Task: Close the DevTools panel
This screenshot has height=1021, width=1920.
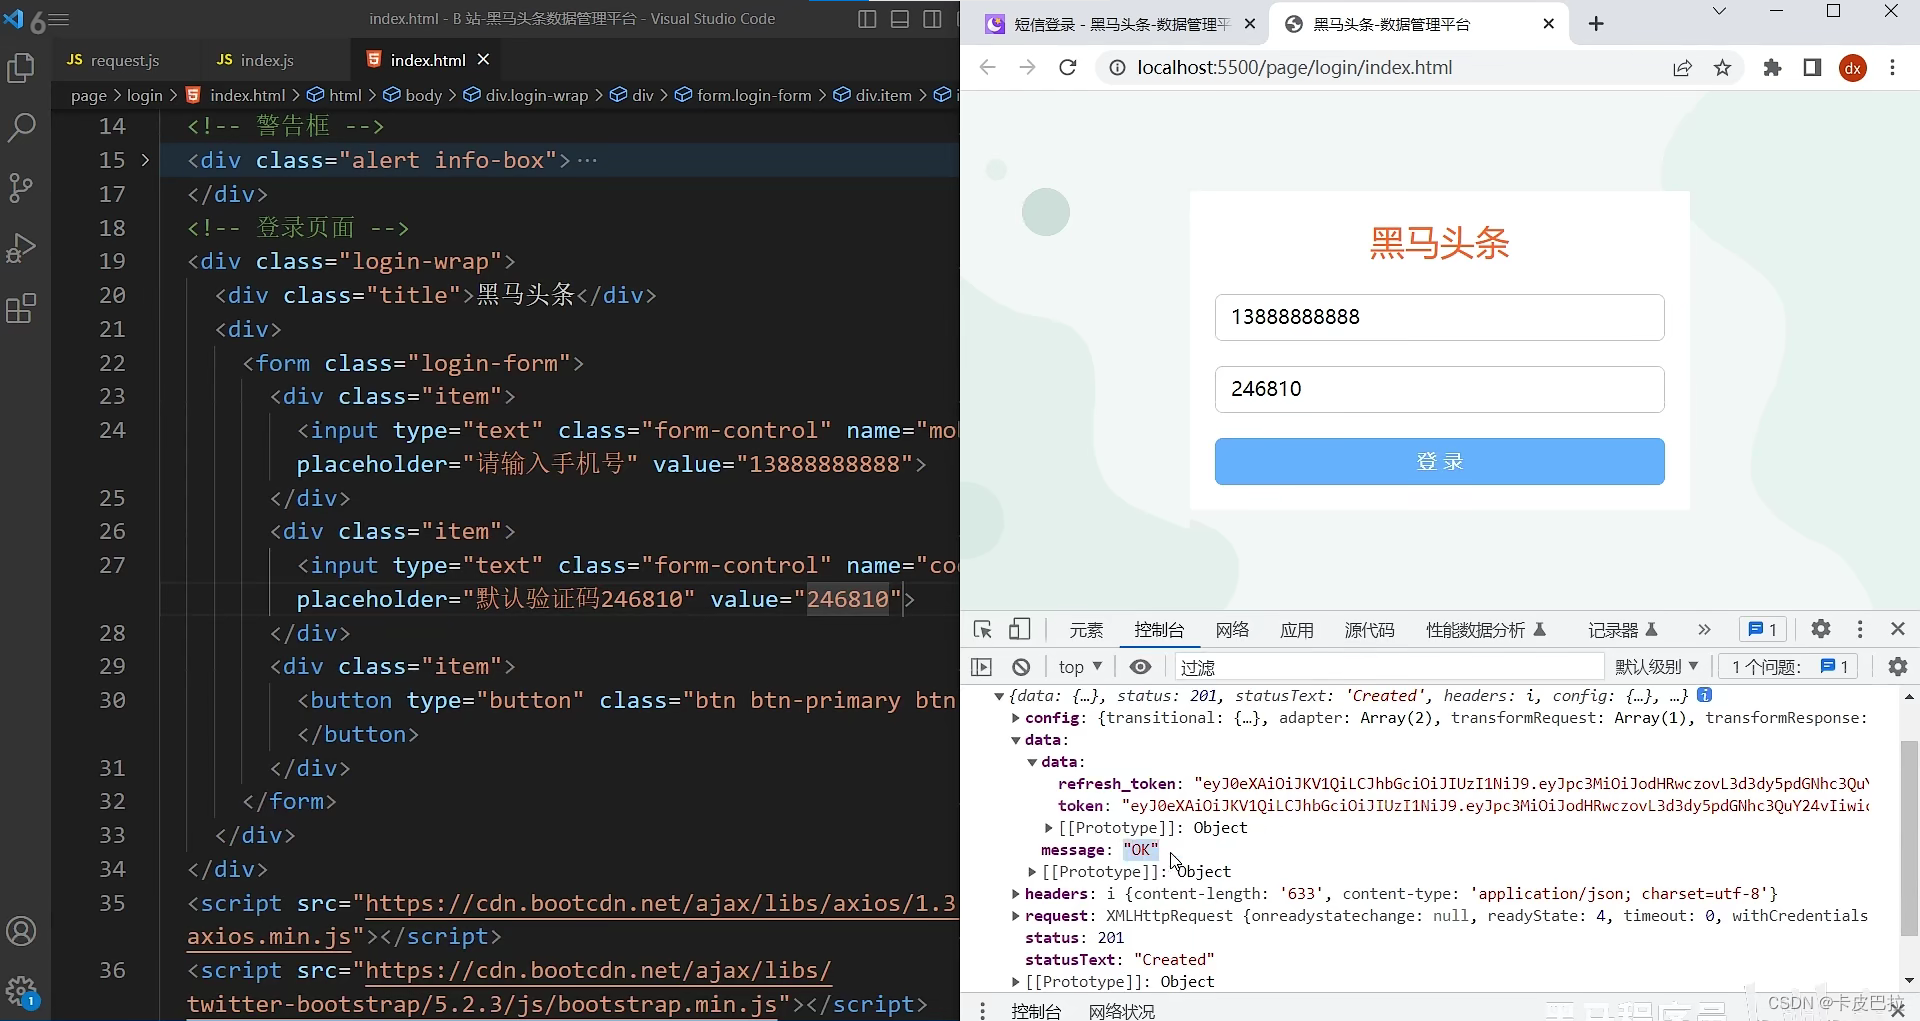Action: 1898,629
